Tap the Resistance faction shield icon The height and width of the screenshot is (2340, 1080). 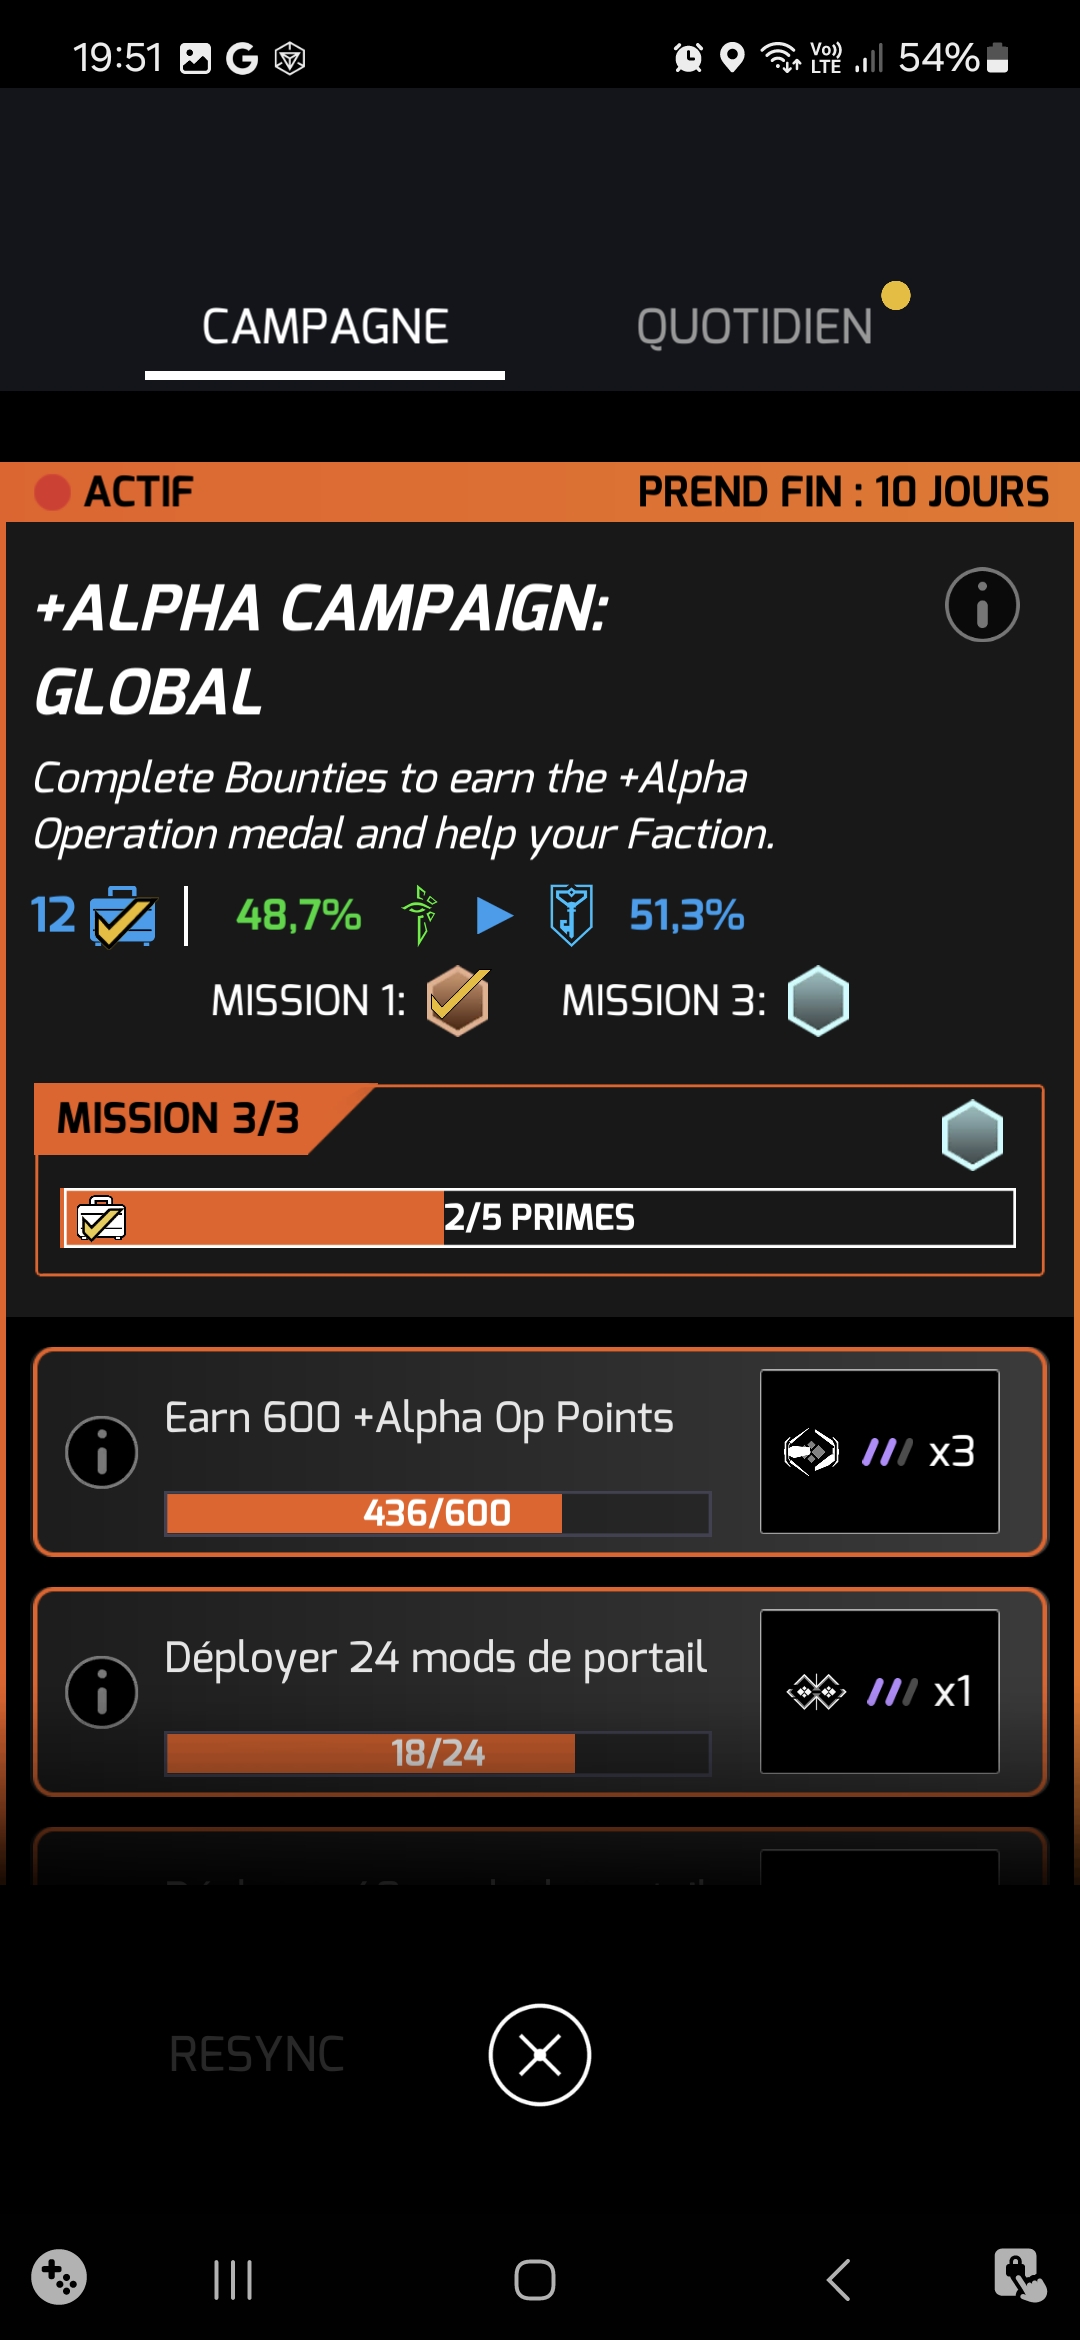pyautogui.click(x=571, y=915)
